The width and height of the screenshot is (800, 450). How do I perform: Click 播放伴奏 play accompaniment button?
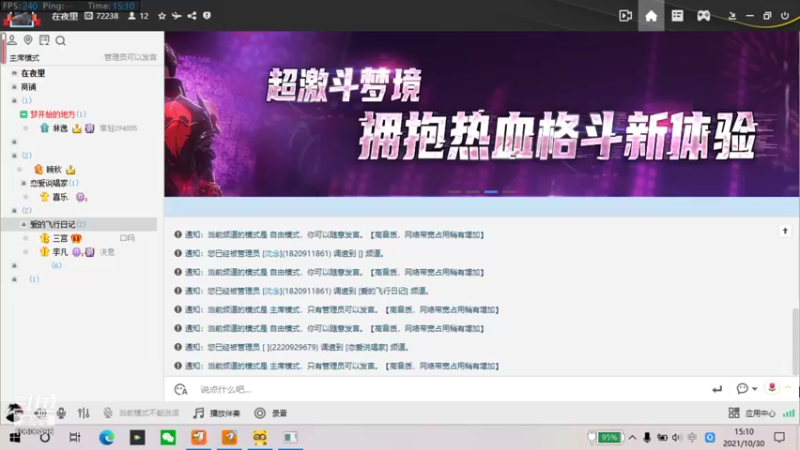[x=217, y=413]
